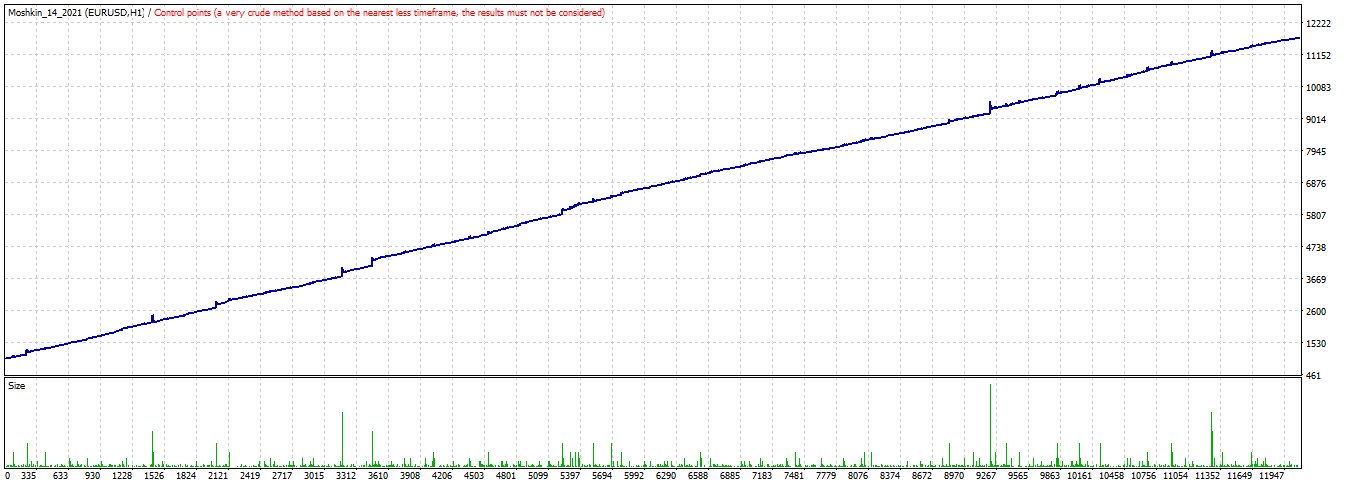Click the 'Size' panel label

pyautogui.click(x=17, y=385)
